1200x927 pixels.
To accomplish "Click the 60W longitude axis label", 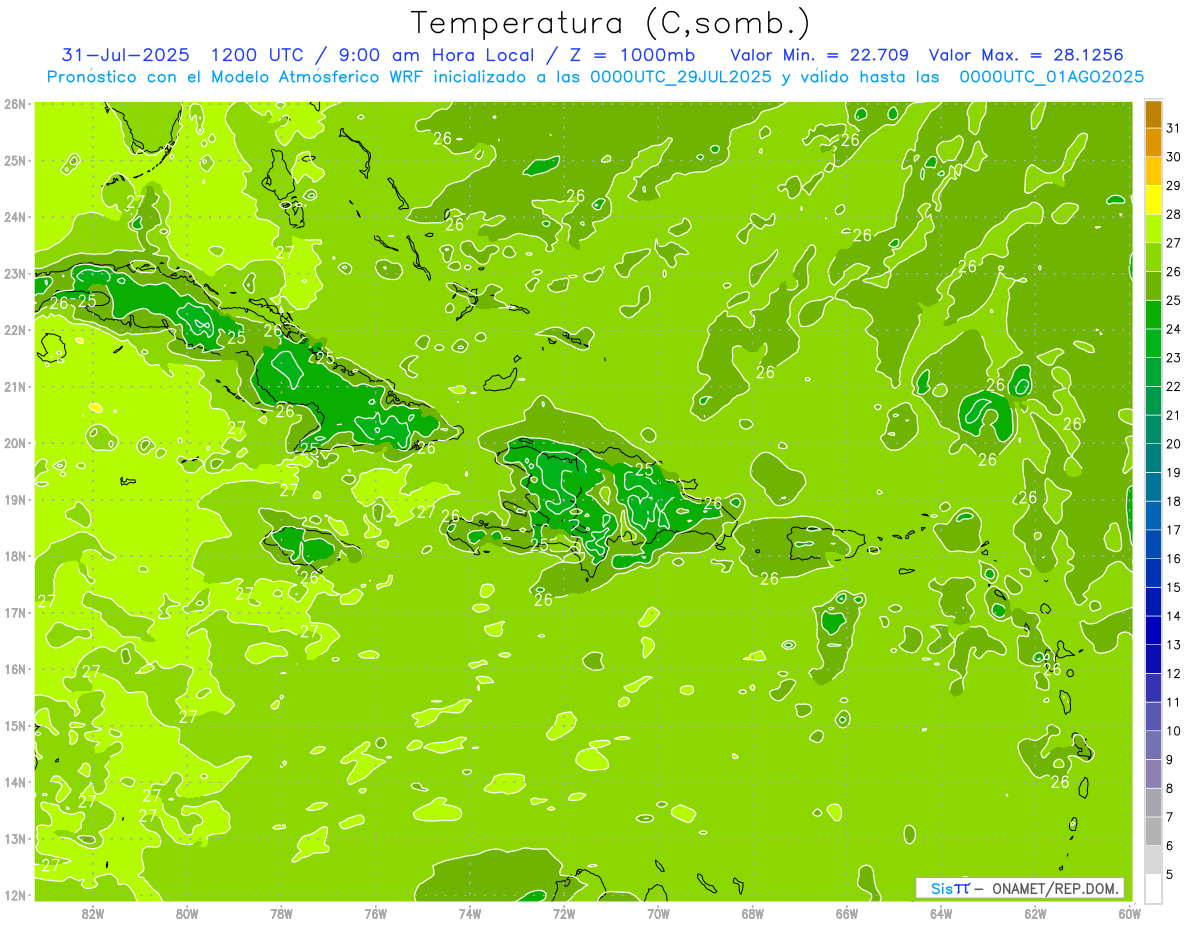I will [x=1129, y=913].
